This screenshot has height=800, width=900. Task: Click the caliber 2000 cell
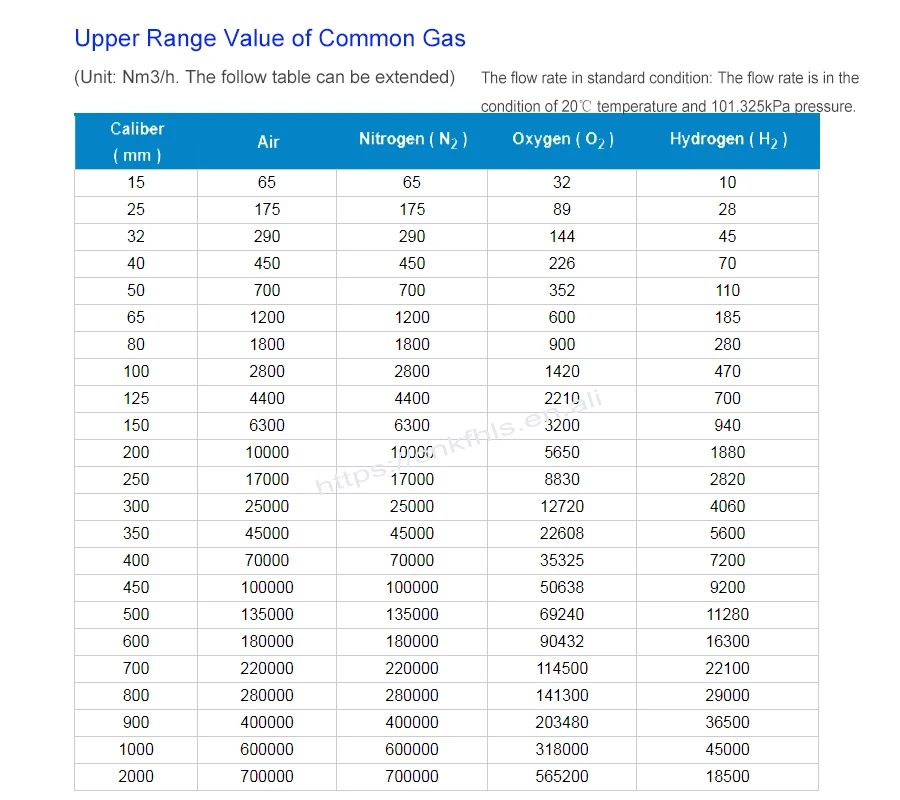136,776
